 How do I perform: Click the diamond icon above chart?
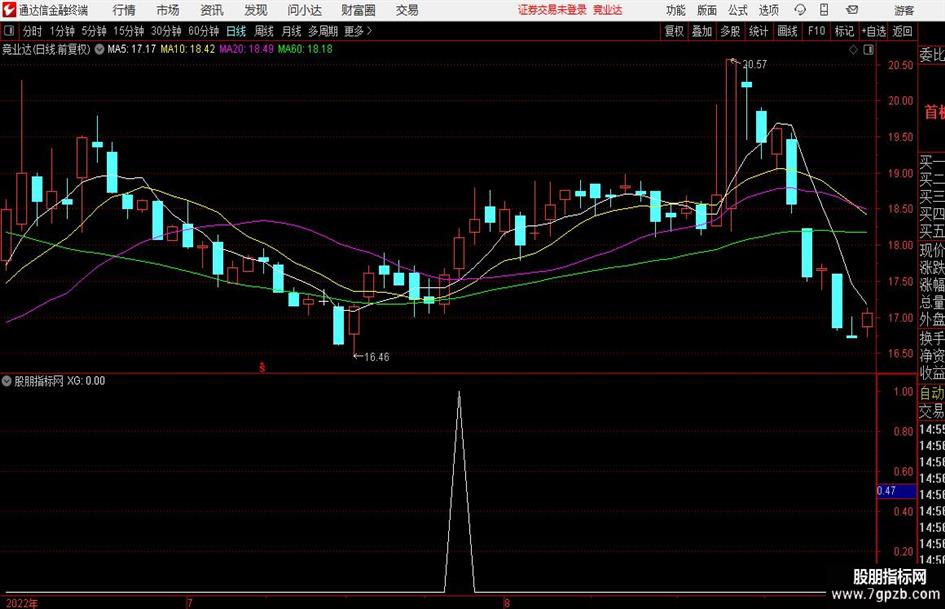coord(853,50)
